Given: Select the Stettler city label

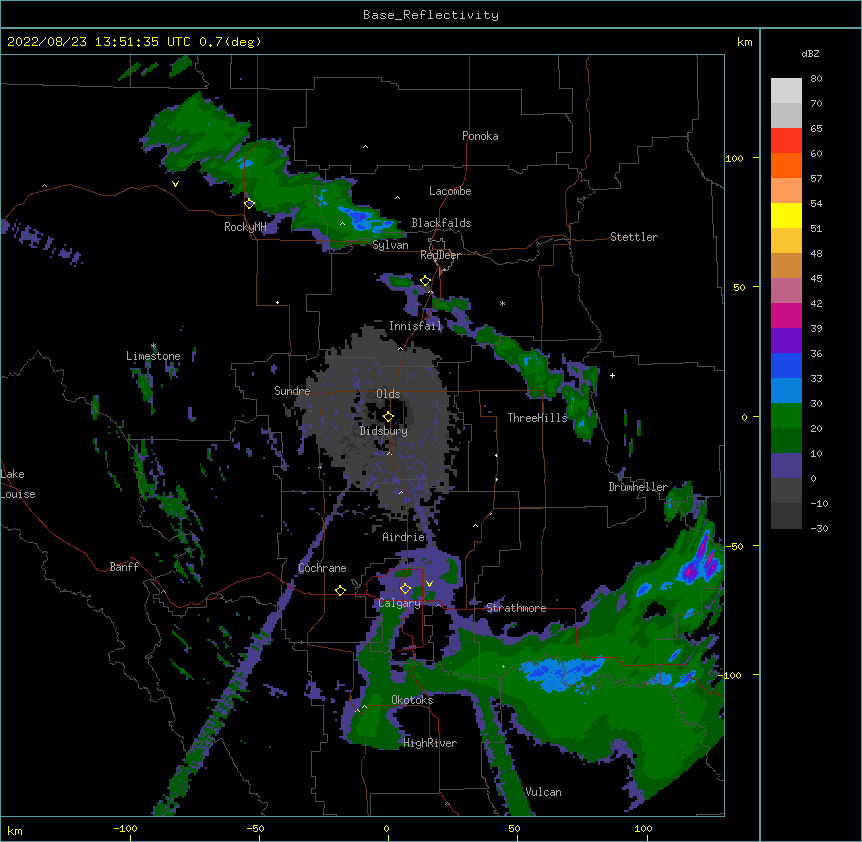Looking at the screenshot, I should click(634, 237).
